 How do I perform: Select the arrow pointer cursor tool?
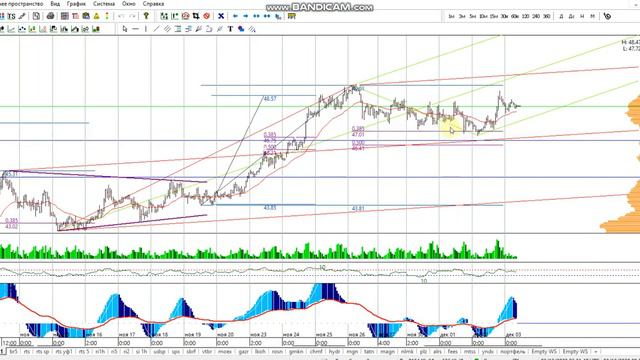pyautogui.click(x=125, y=29)
